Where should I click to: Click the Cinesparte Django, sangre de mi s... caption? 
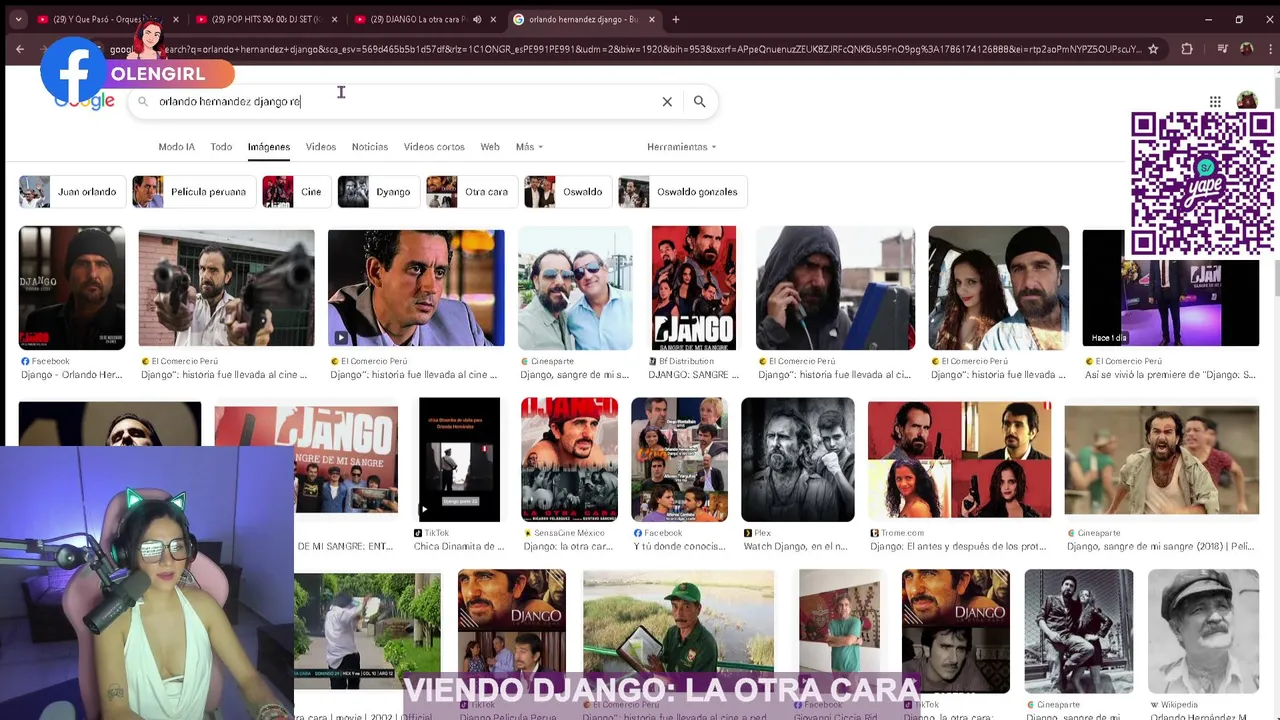tap(575, 375)
